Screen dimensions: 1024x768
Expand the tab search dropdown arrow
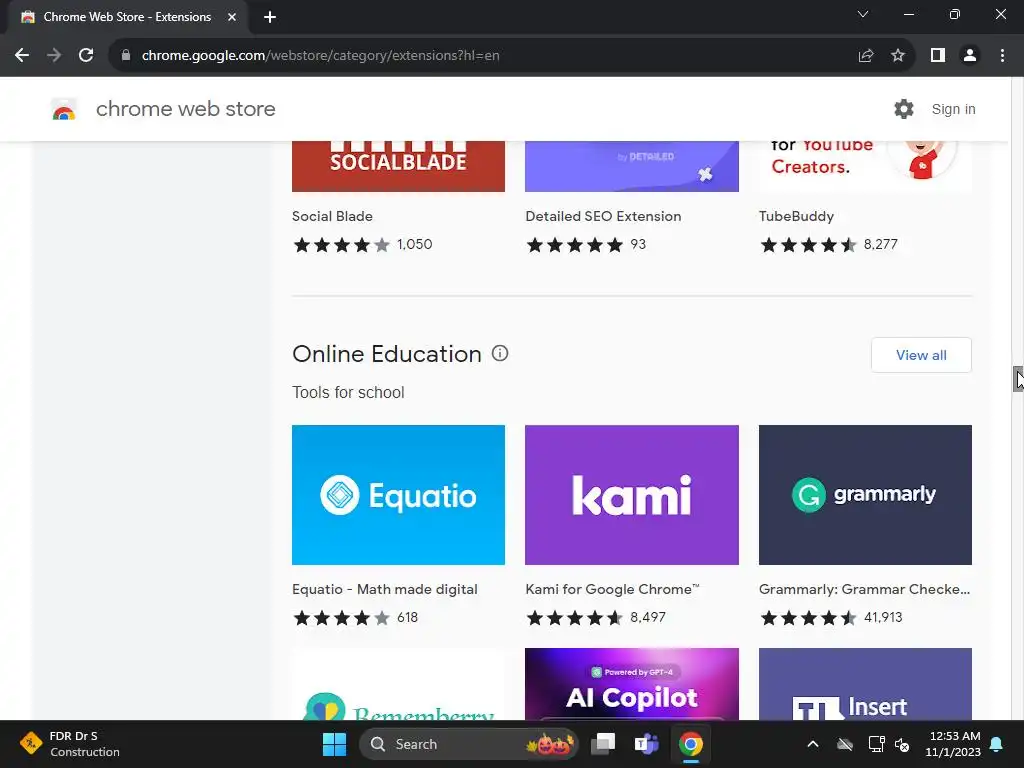863,14
